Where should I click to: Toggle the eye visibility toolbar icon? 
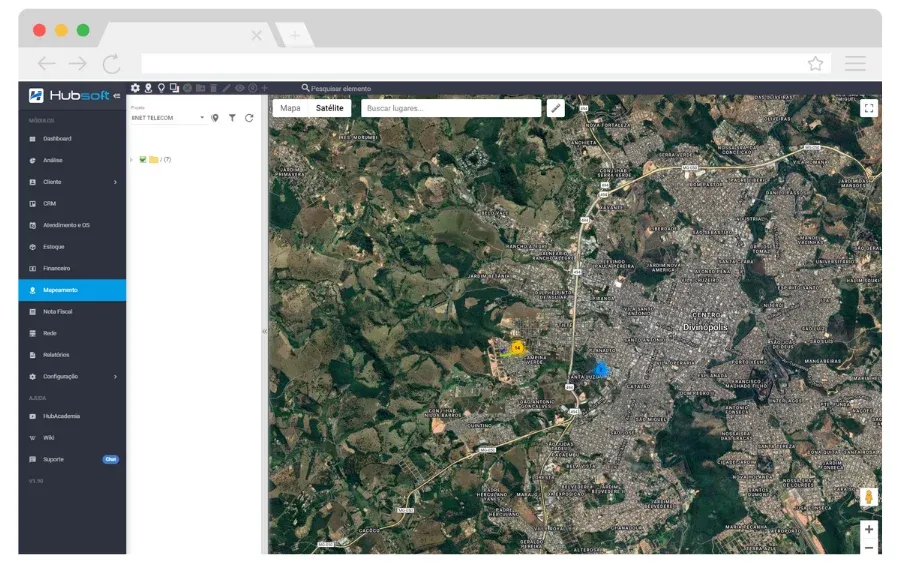click(239, 88)
